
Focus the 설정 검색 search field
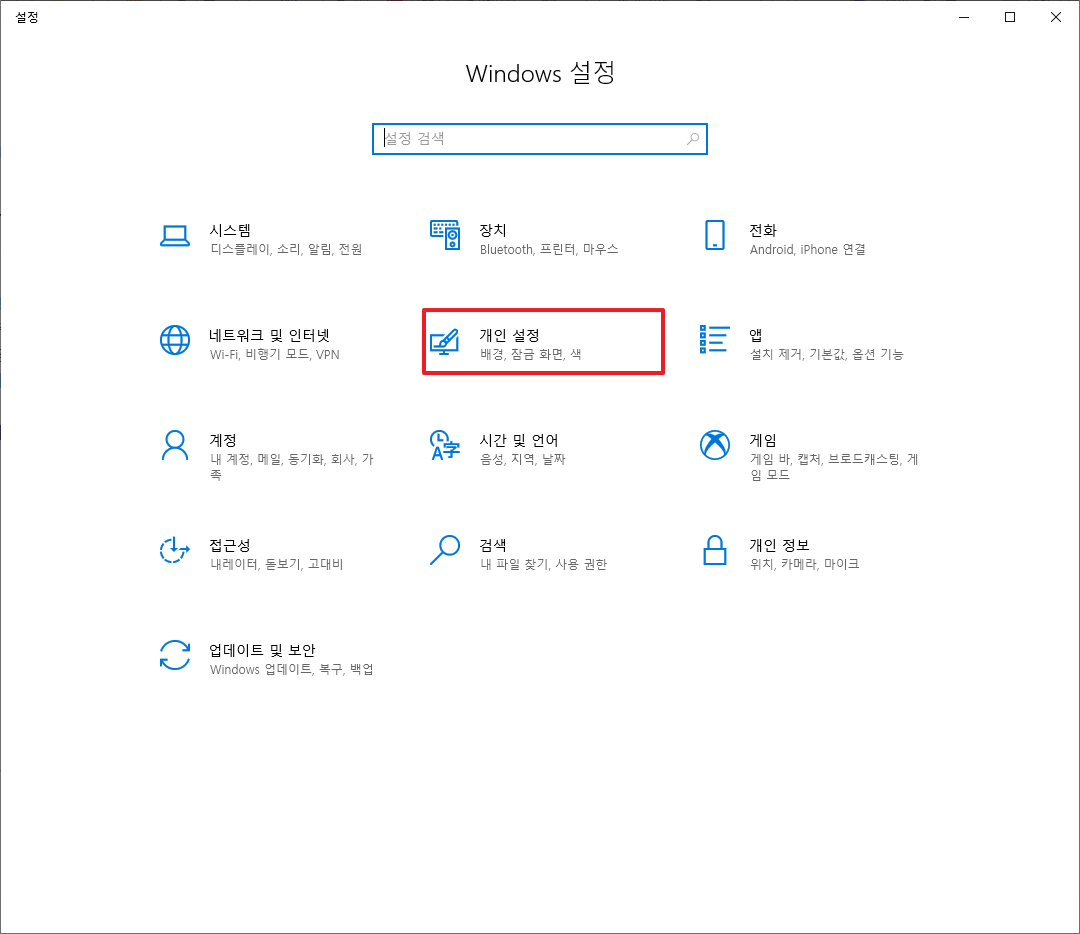tap(540, 139)
